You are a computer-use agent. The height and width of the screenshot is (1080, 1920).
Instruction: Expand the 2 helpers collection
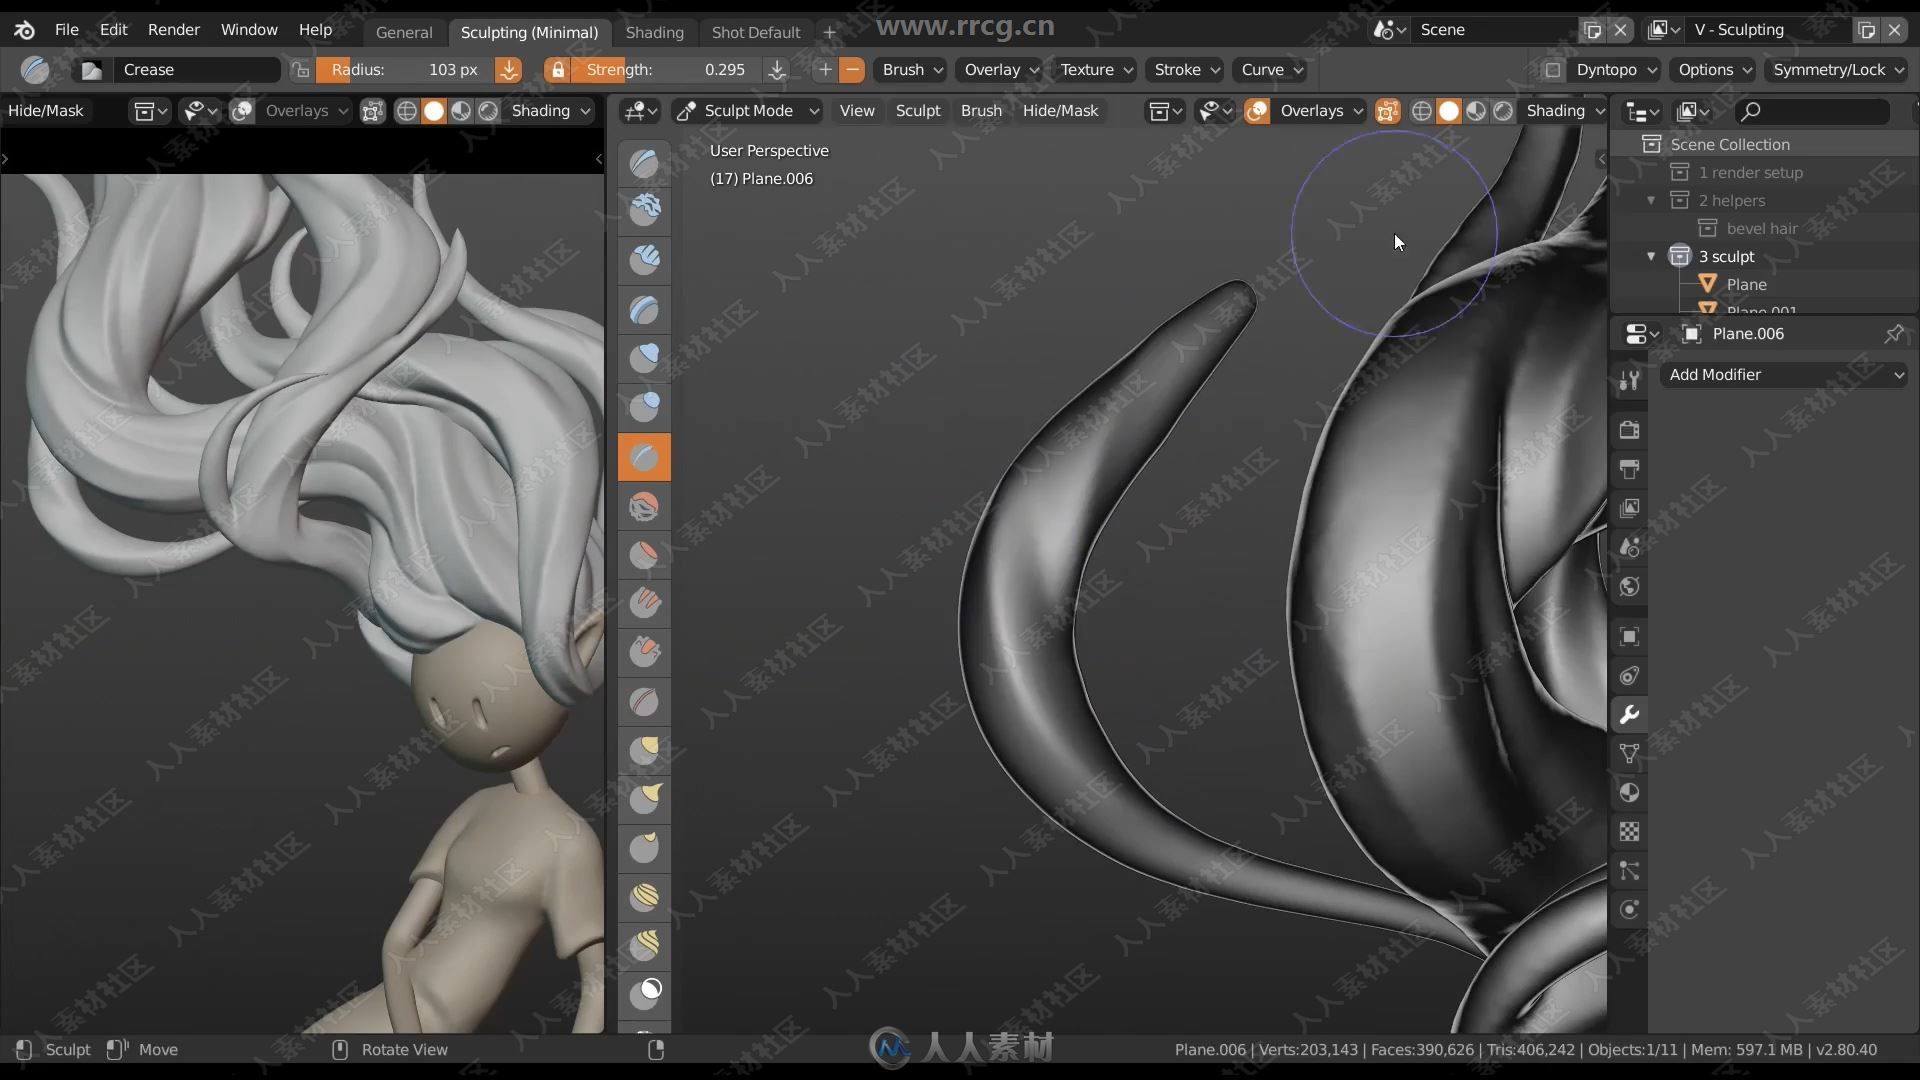point(1652,199)
